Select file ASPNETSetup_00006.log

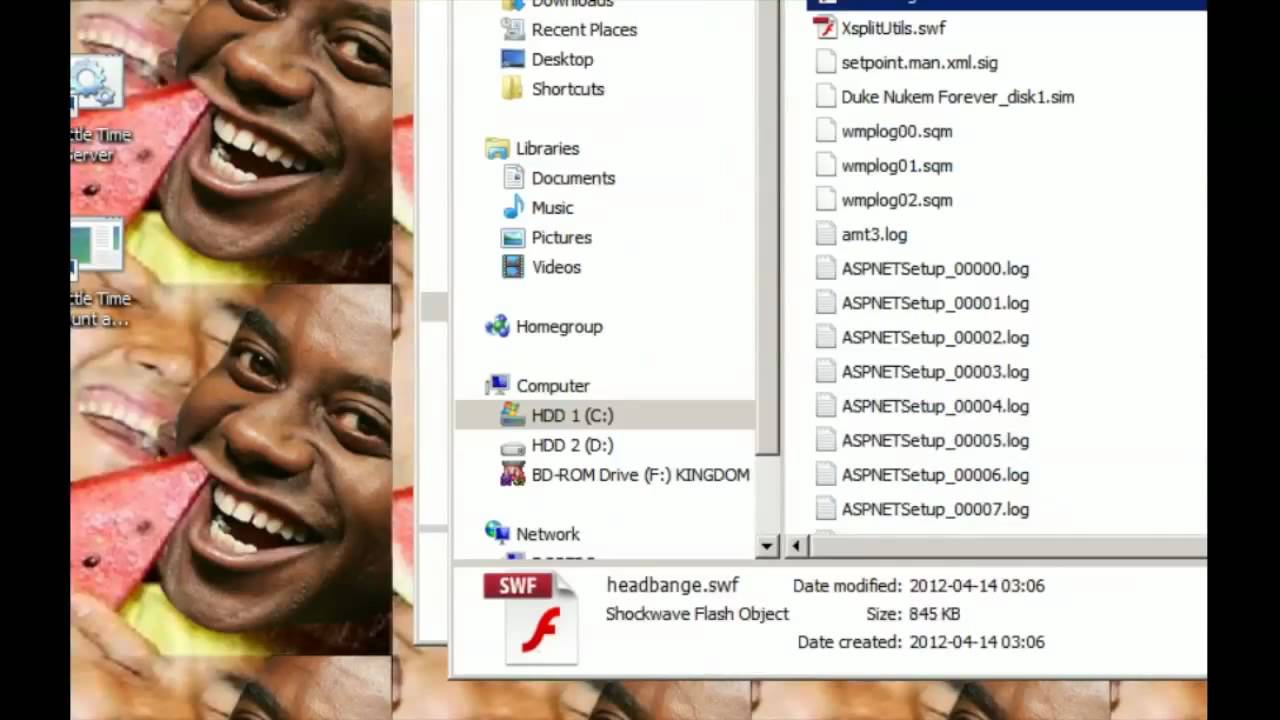tap(935, 475)
